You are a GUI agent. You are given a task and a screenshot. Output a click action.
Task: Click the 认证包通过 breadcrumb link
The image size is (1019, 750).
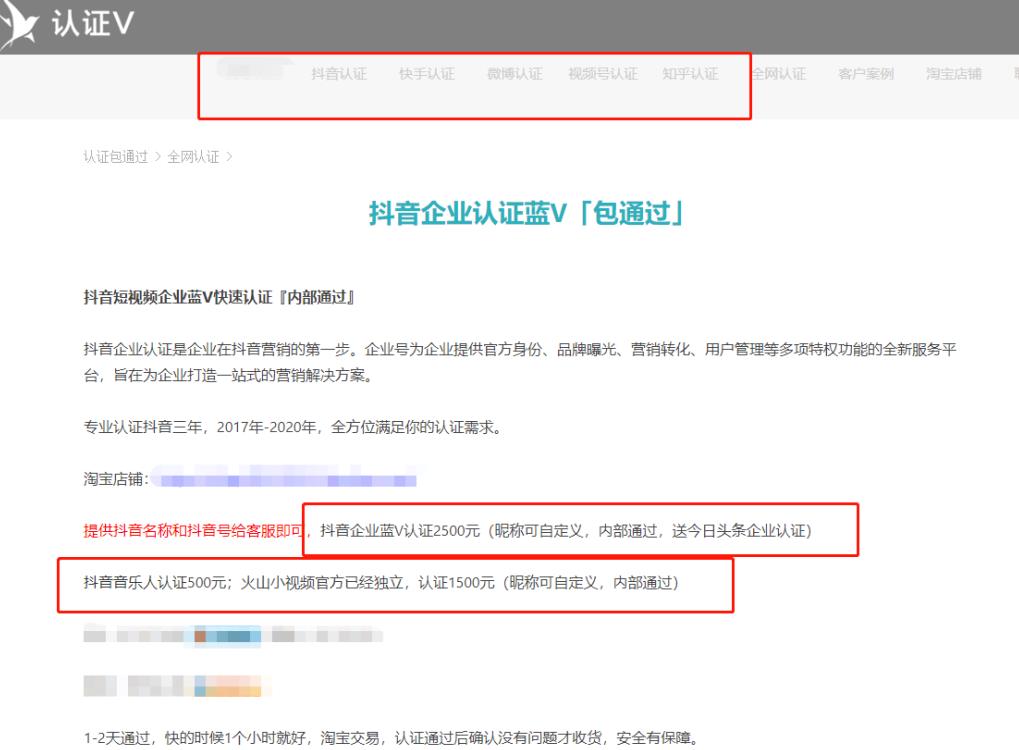tap(116, 157)
